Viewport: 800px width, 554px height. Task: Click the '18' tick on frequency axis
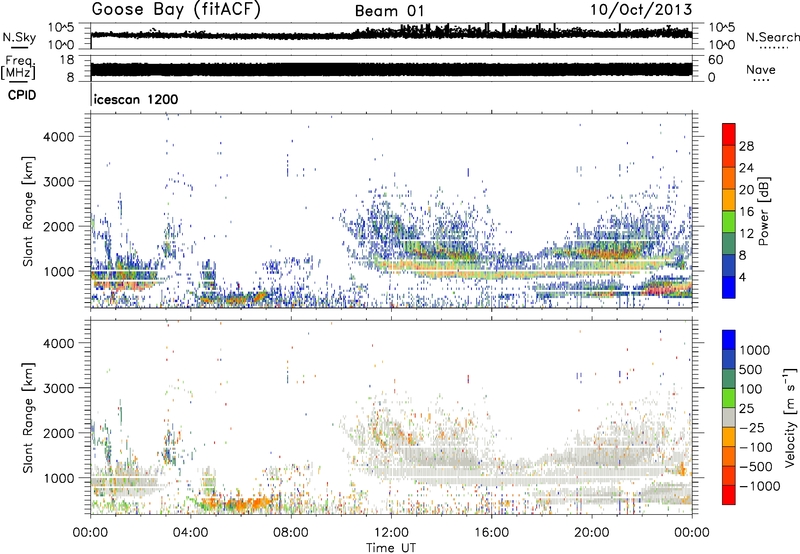click(65, 60)
